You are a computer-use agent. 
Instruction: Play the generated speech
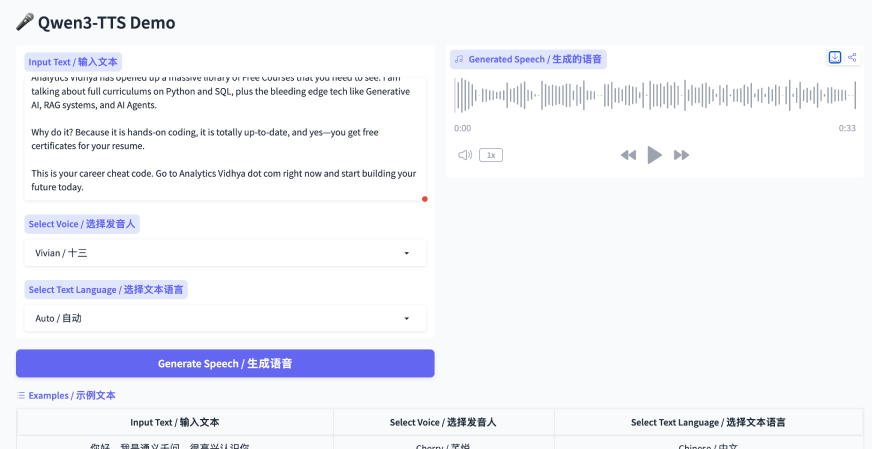(x=655, y=155)
